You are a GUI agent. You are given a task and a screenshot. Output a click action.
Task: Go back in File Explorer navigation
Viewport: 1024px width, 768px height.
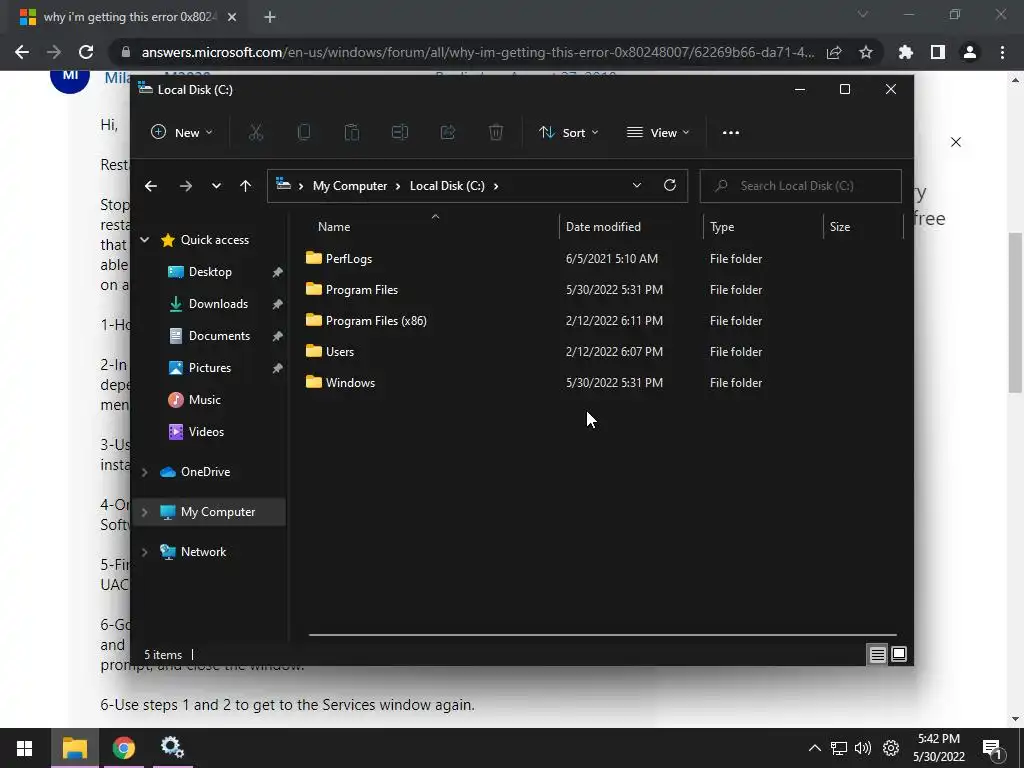(151, 186)
